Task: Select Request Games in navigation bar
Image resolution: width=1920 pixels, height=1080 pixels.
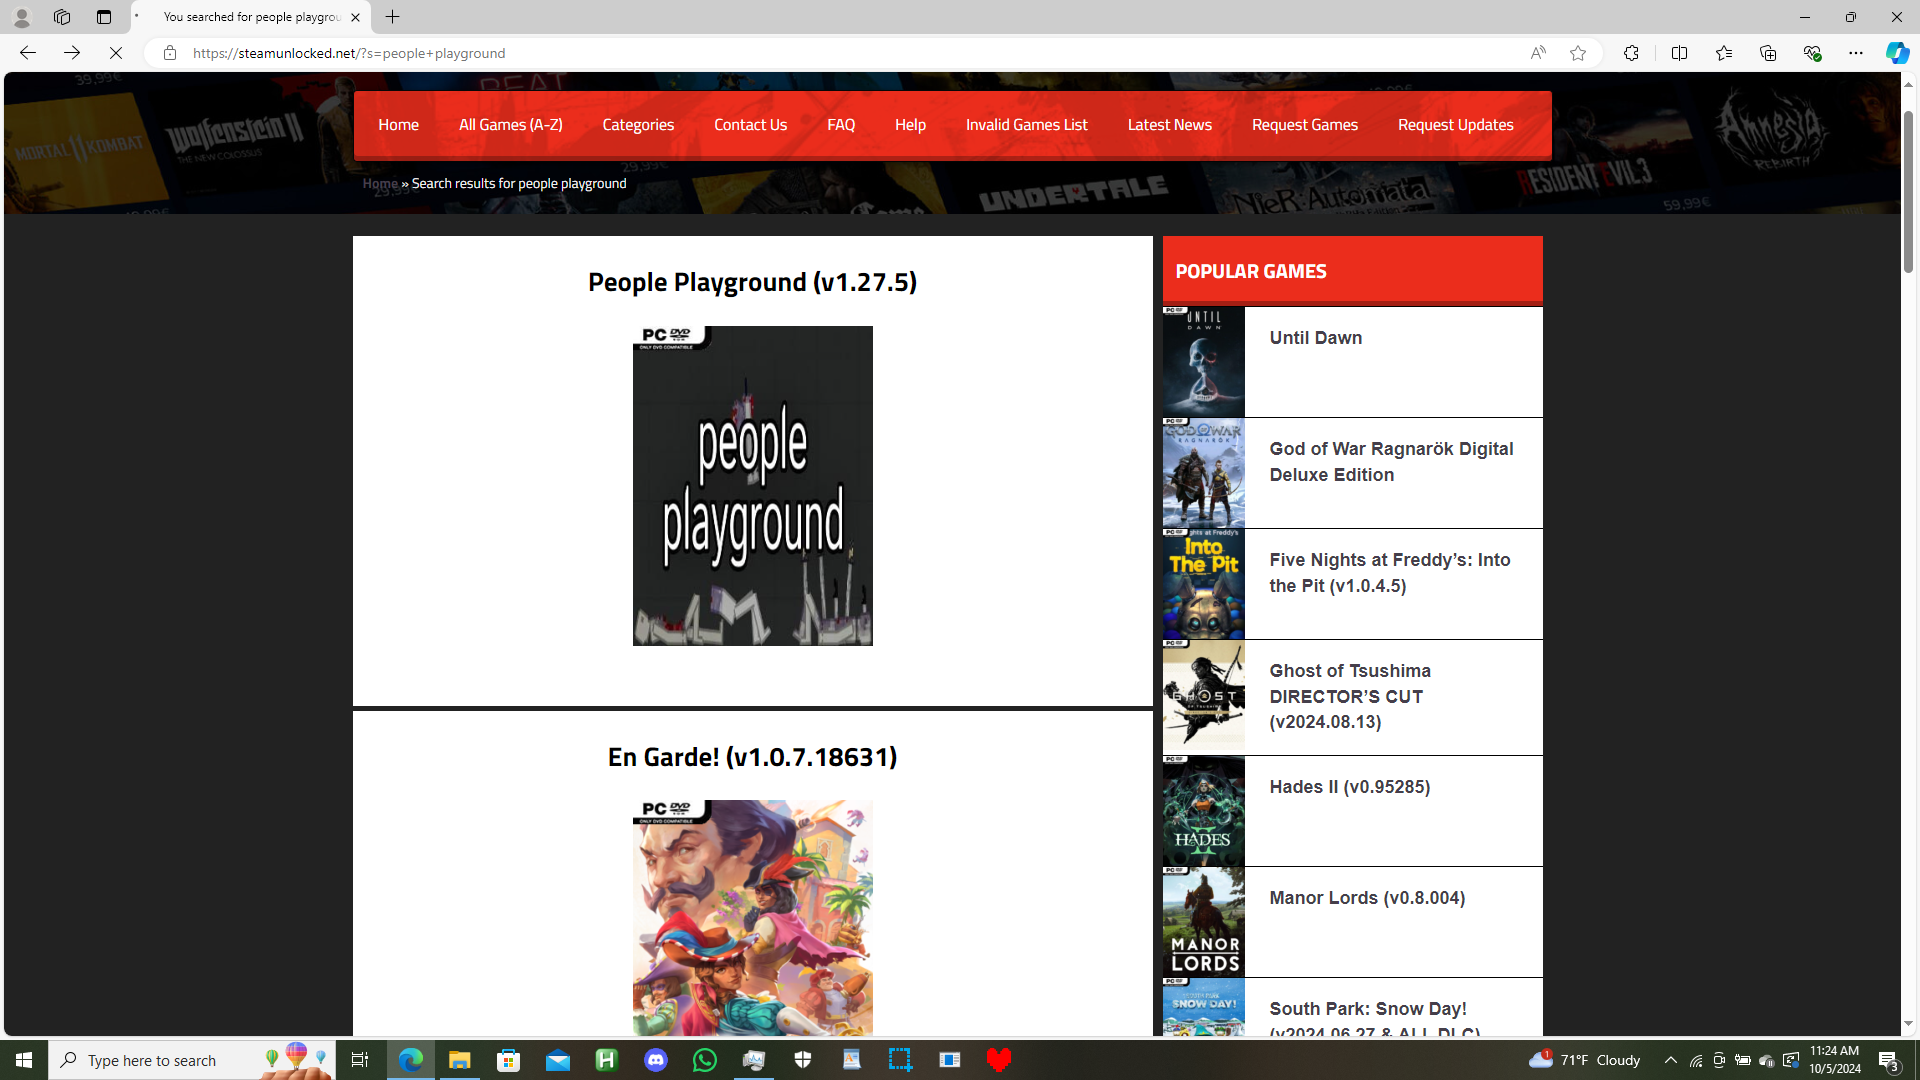Action: tap(1304, 125)
